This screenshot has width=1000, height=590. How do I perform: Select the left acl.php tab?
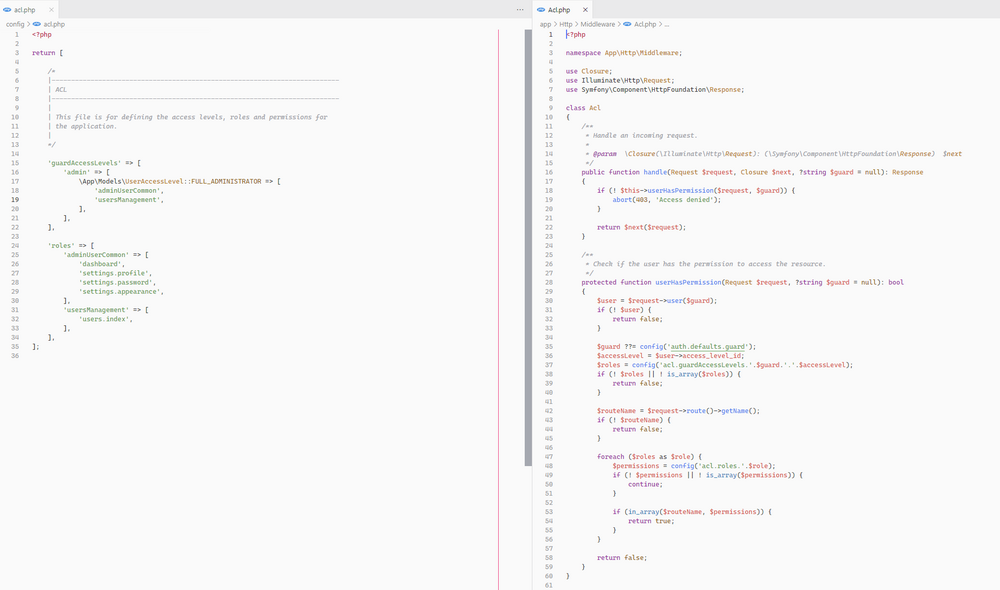click(x=29, y=10)
